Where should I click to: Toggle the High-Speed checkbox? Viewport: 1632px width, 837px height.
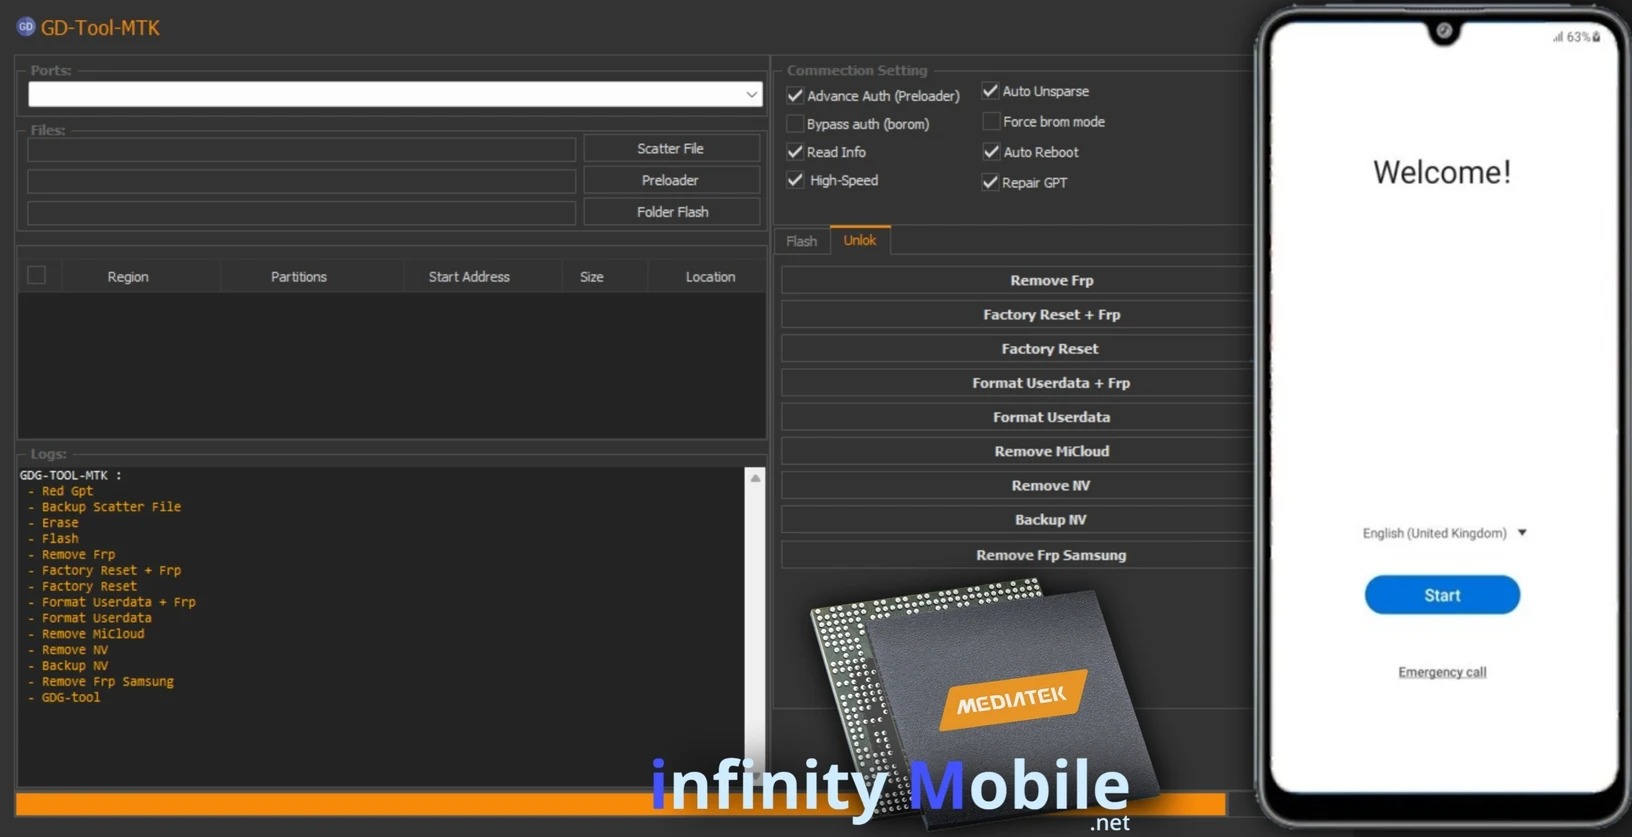pos(795,180)
